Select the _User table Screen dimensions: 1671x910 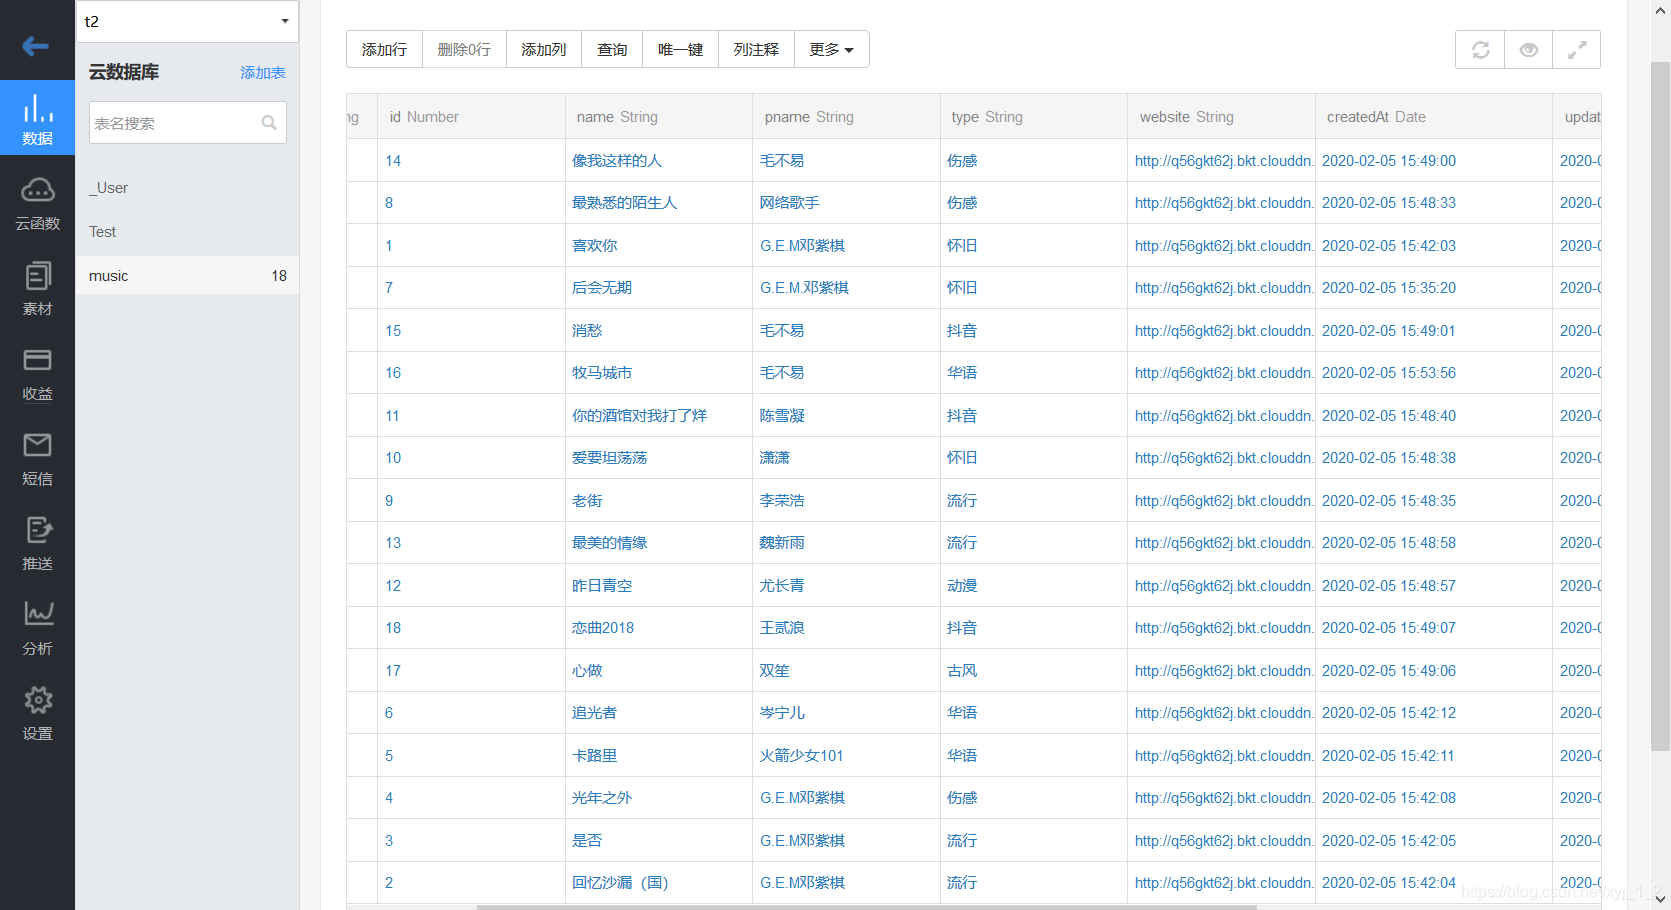[x=187, y=188]
